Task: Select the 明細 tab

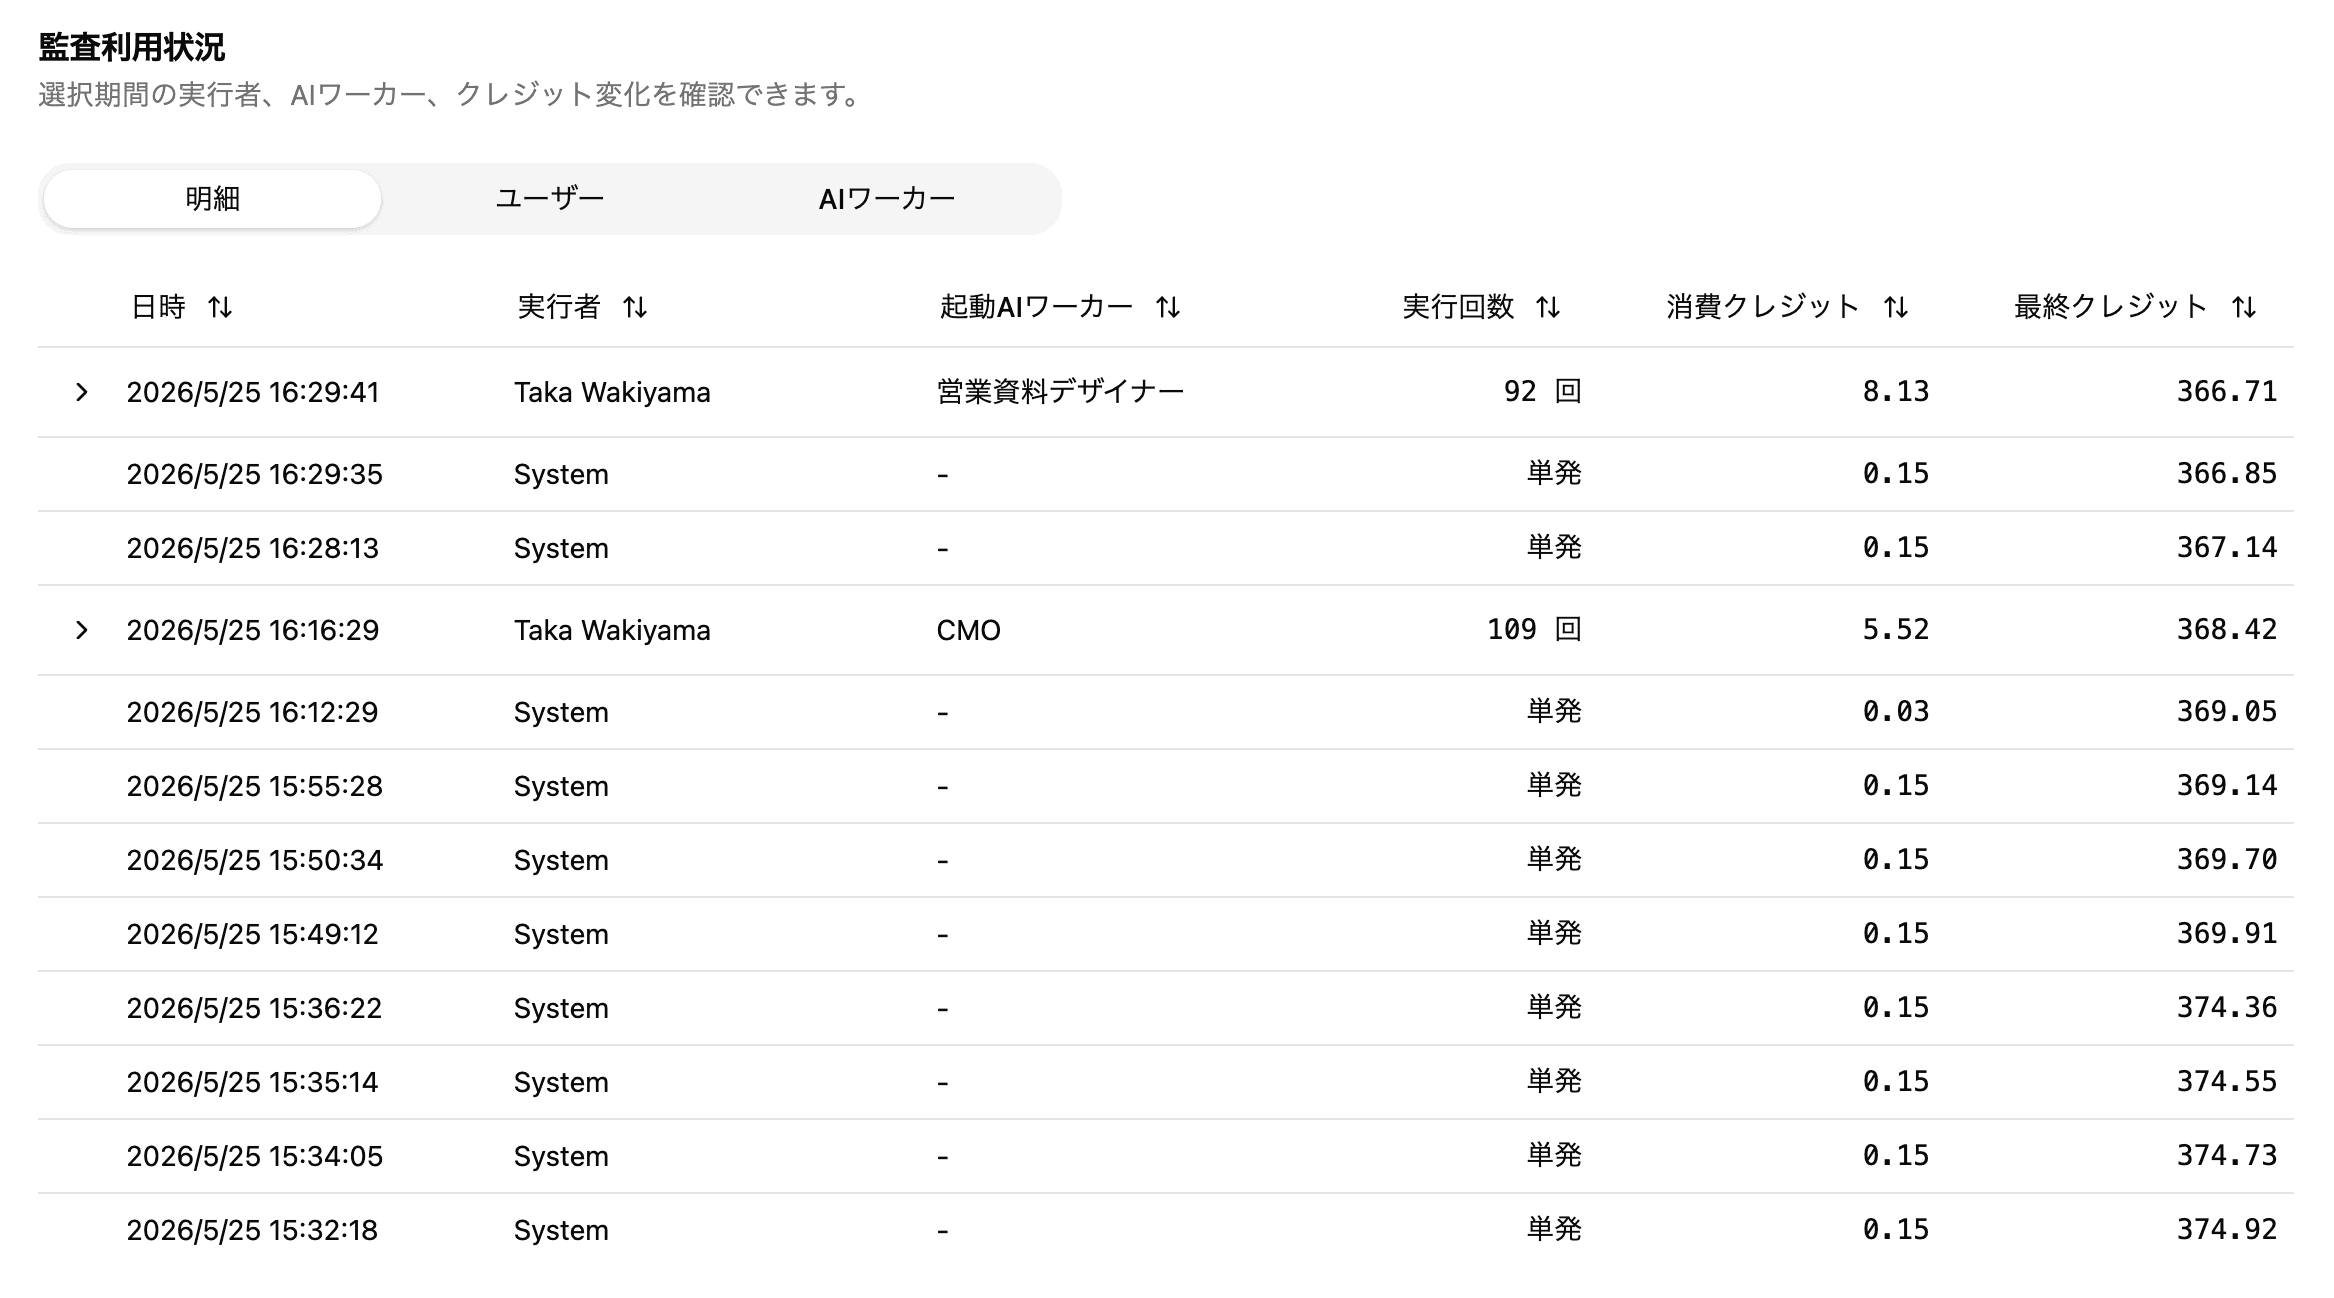Action: (x=212, y=199)
